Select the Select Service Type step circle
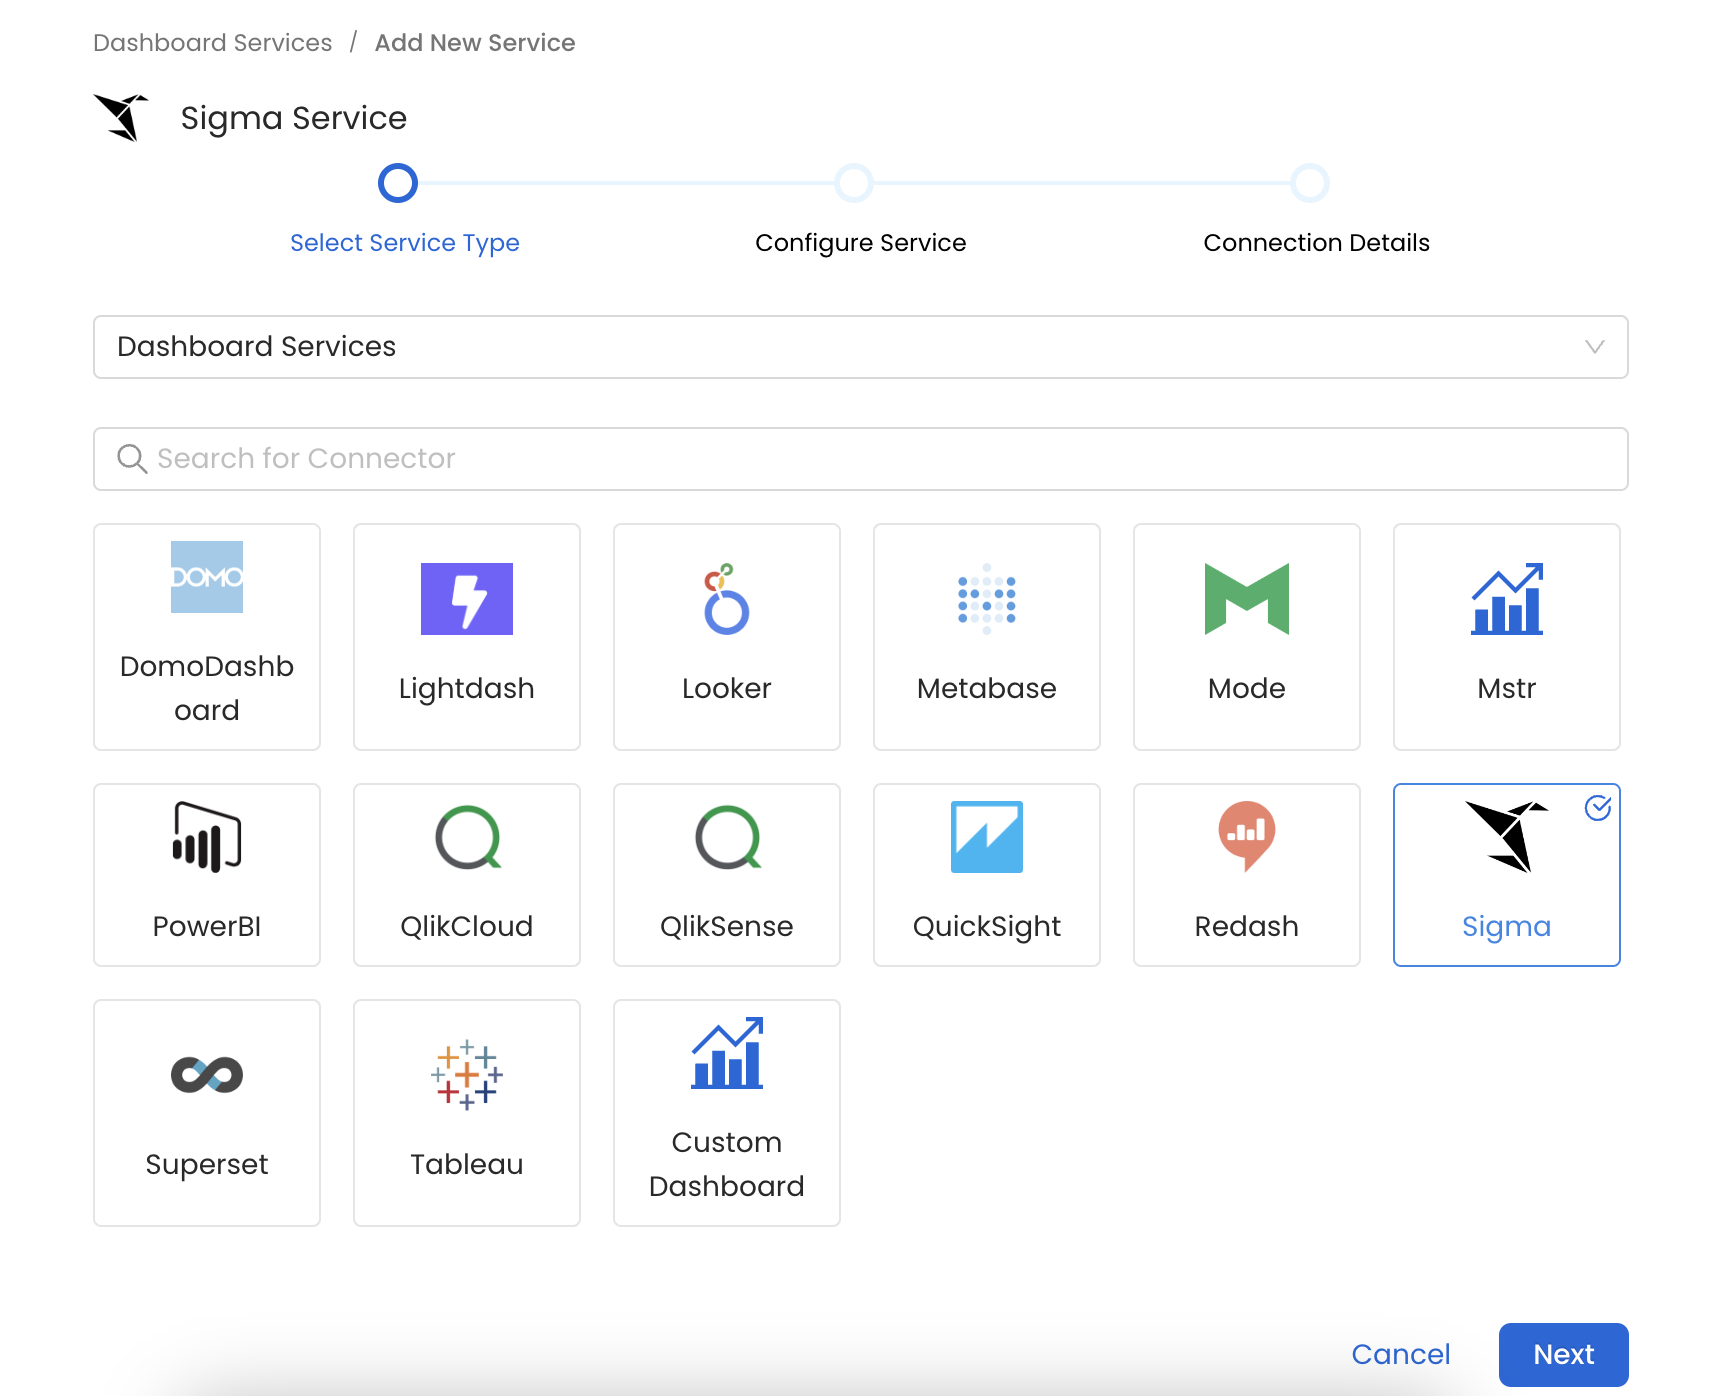 pyautogui.click(x=398, y=183)
